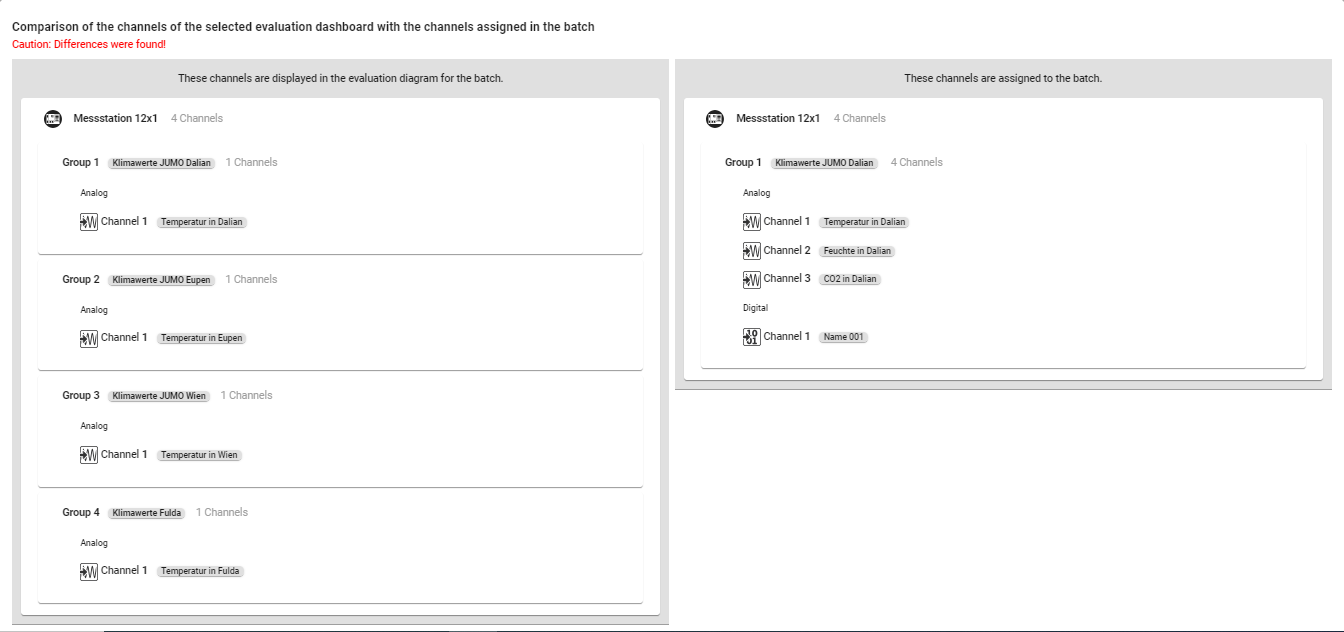Select the Klimawerte JUMO Eupen group tag
This screenshot has height=632, width=1344.
[x=161, y=280]
